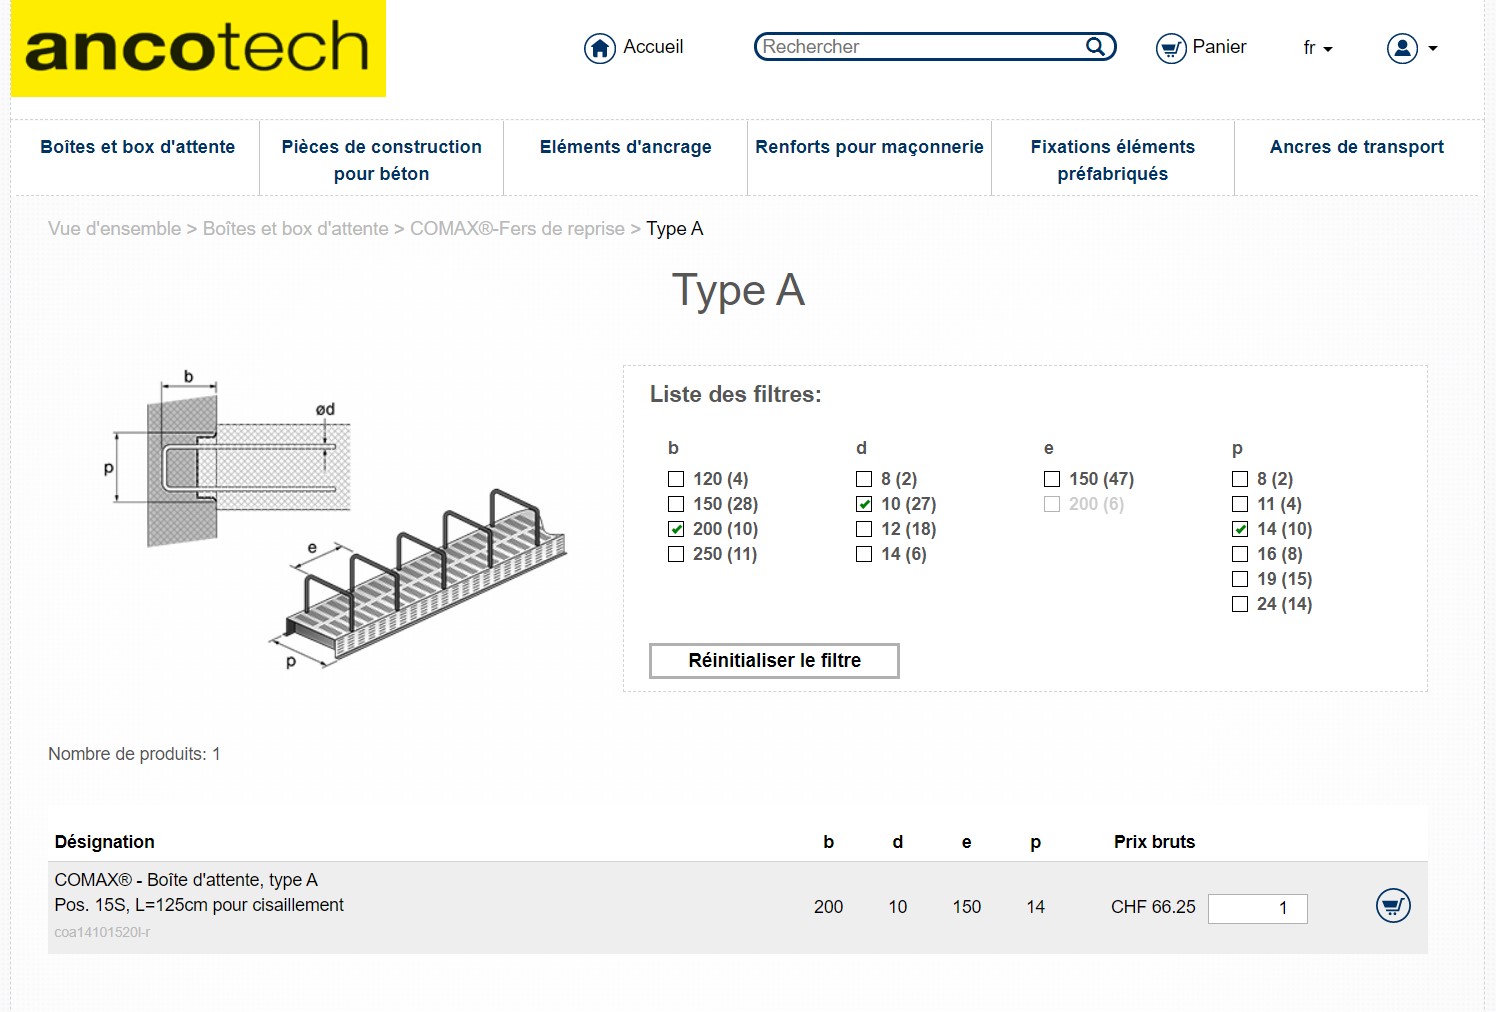
Task: Click the Accueil home icon
Action: click(599, 48)
